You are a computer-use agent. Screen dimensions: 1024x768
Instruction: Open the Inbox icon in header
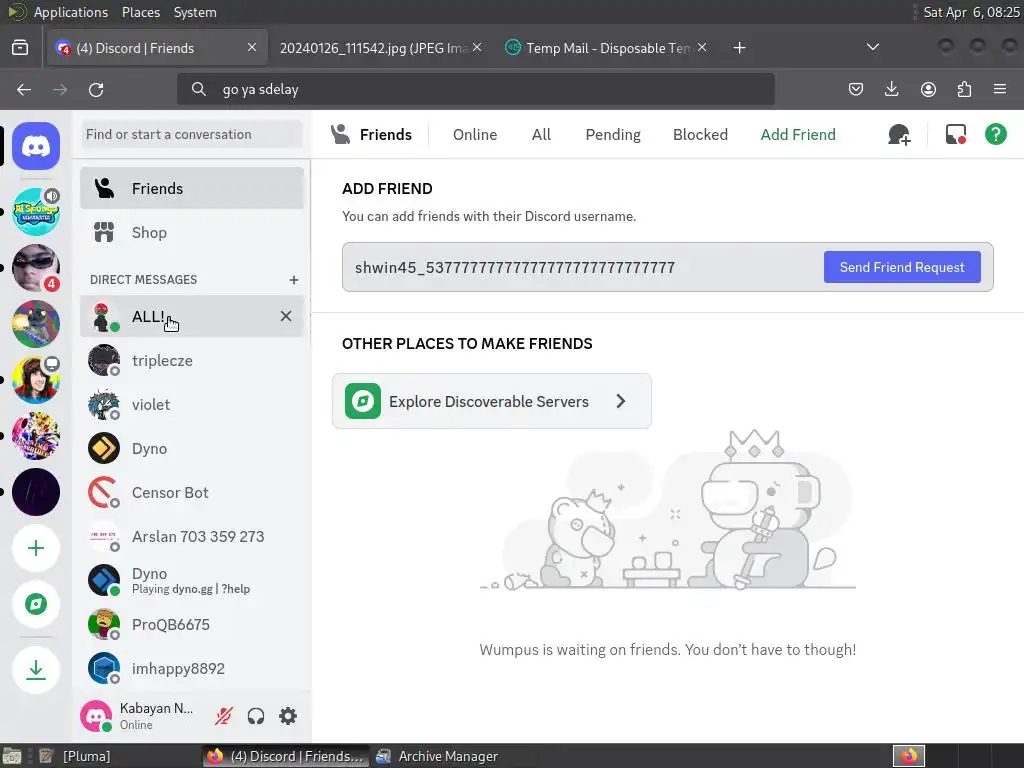[x=956, y=135]
